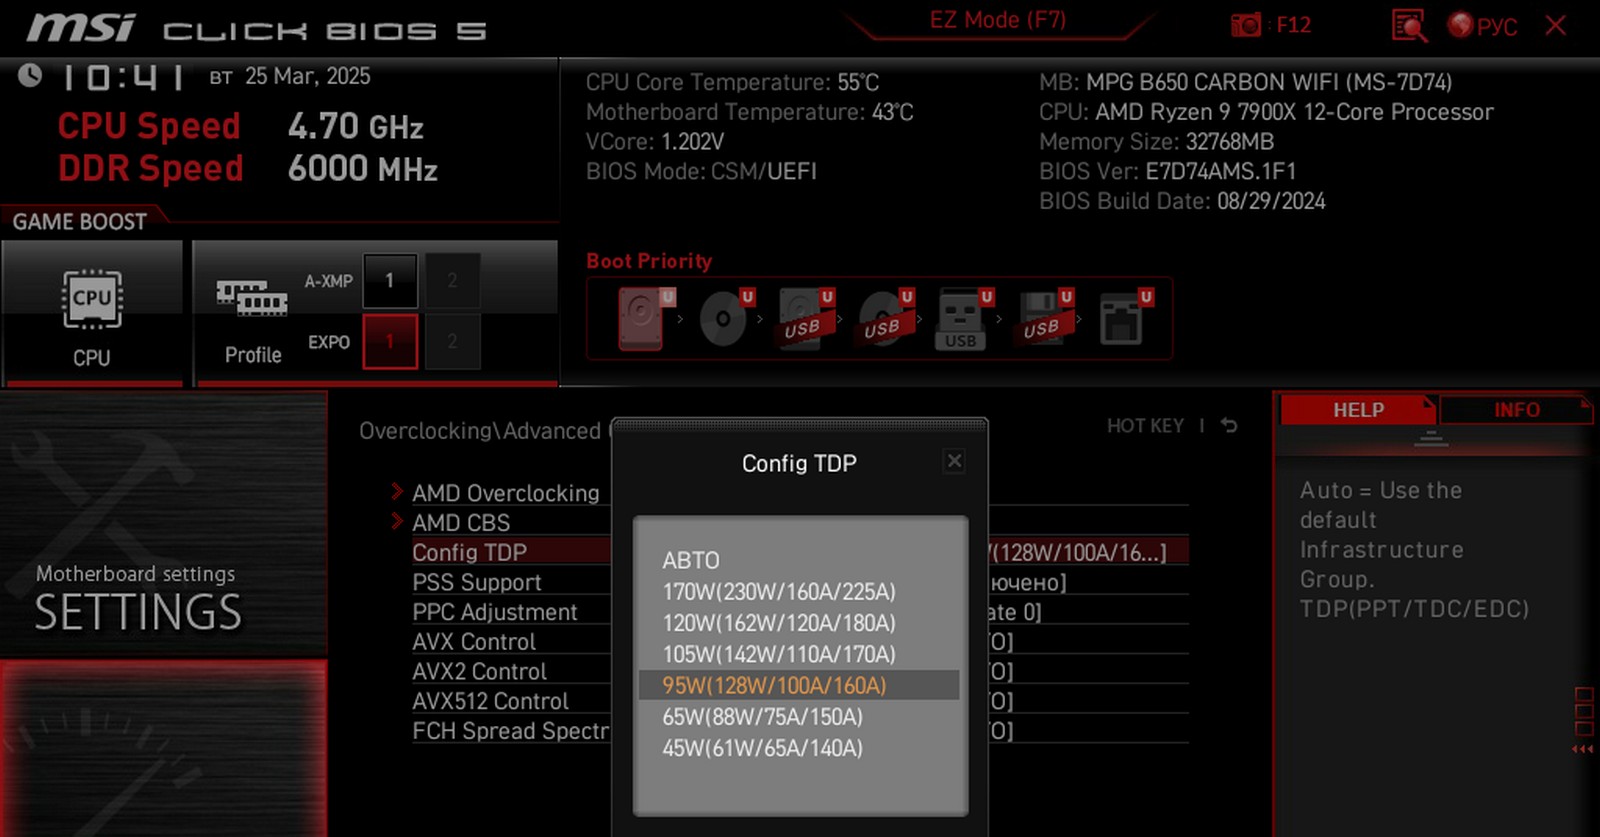The width and height of the screenshot is (1600, 837).
Task: Switch to INFO tab
Action: point(1516,410)
